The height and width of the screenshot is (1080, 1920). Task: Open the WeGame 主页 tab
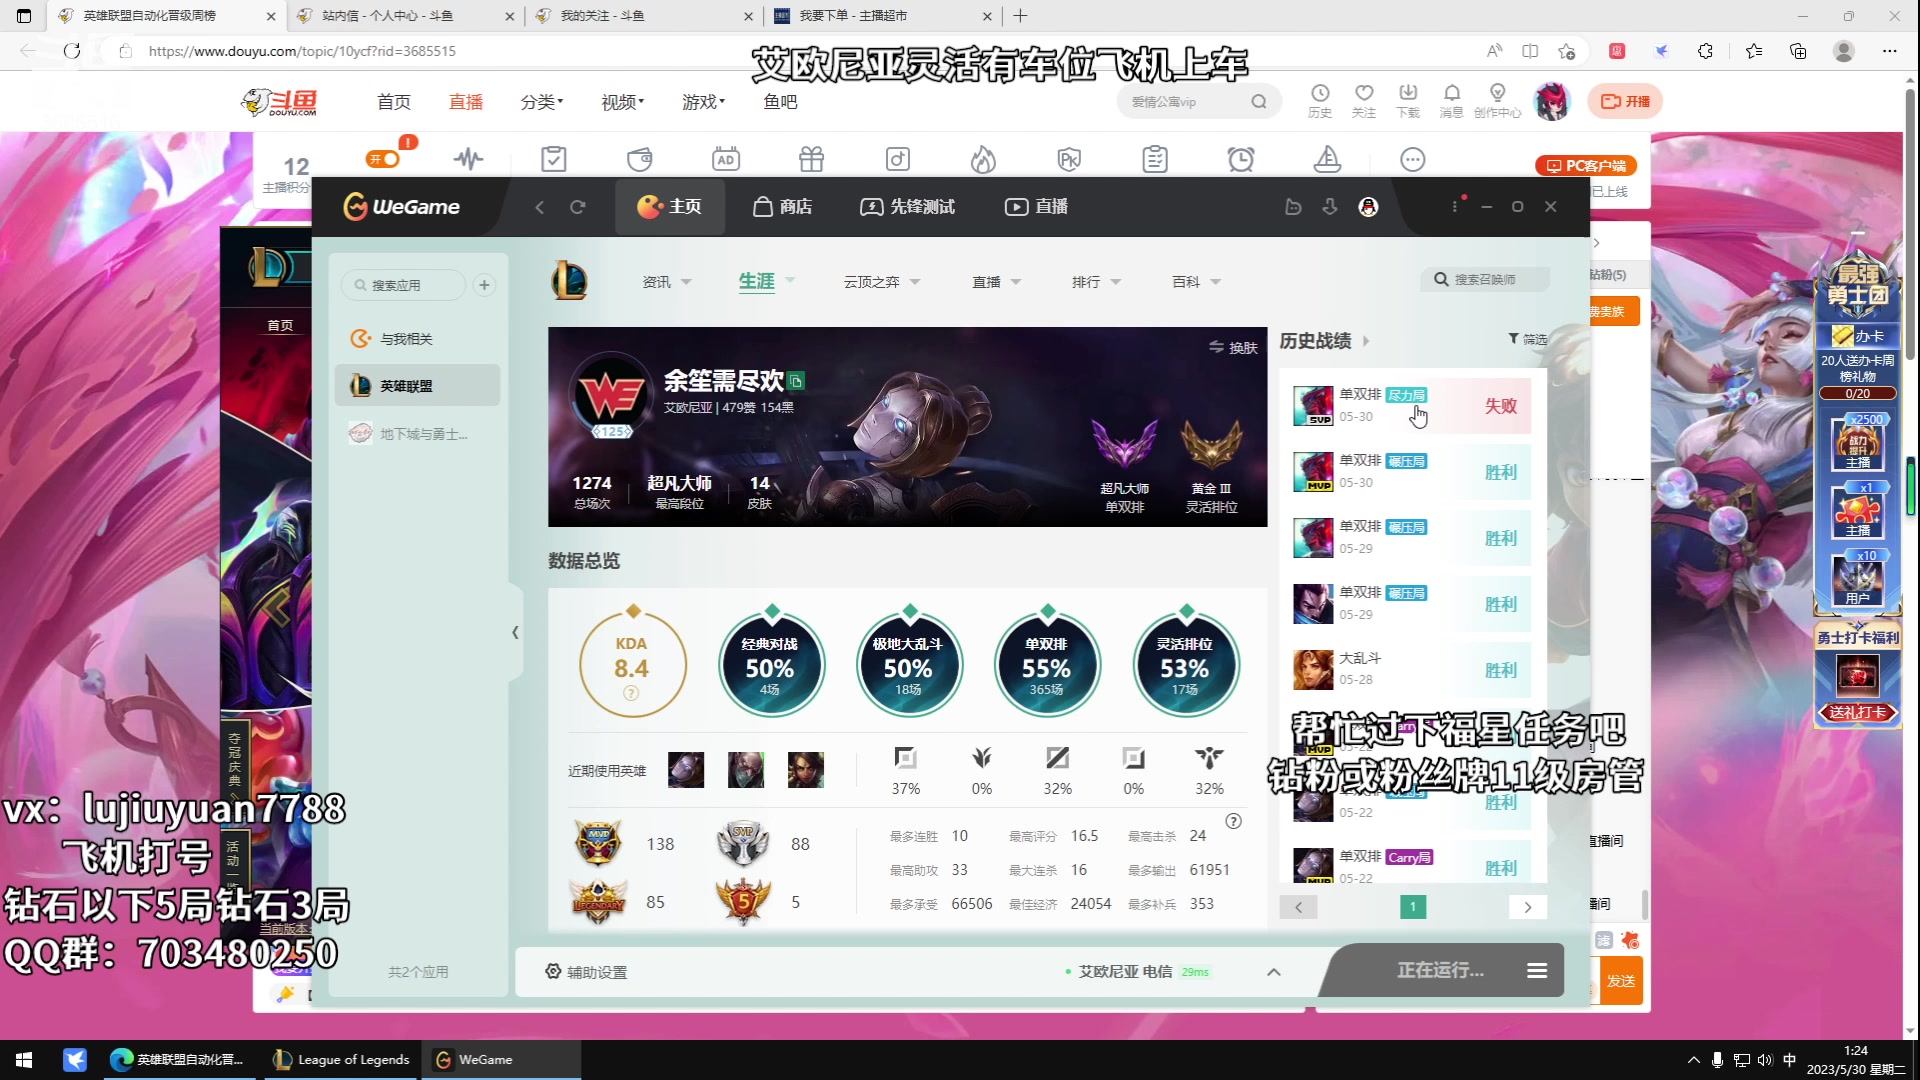[x=669, y=207]
